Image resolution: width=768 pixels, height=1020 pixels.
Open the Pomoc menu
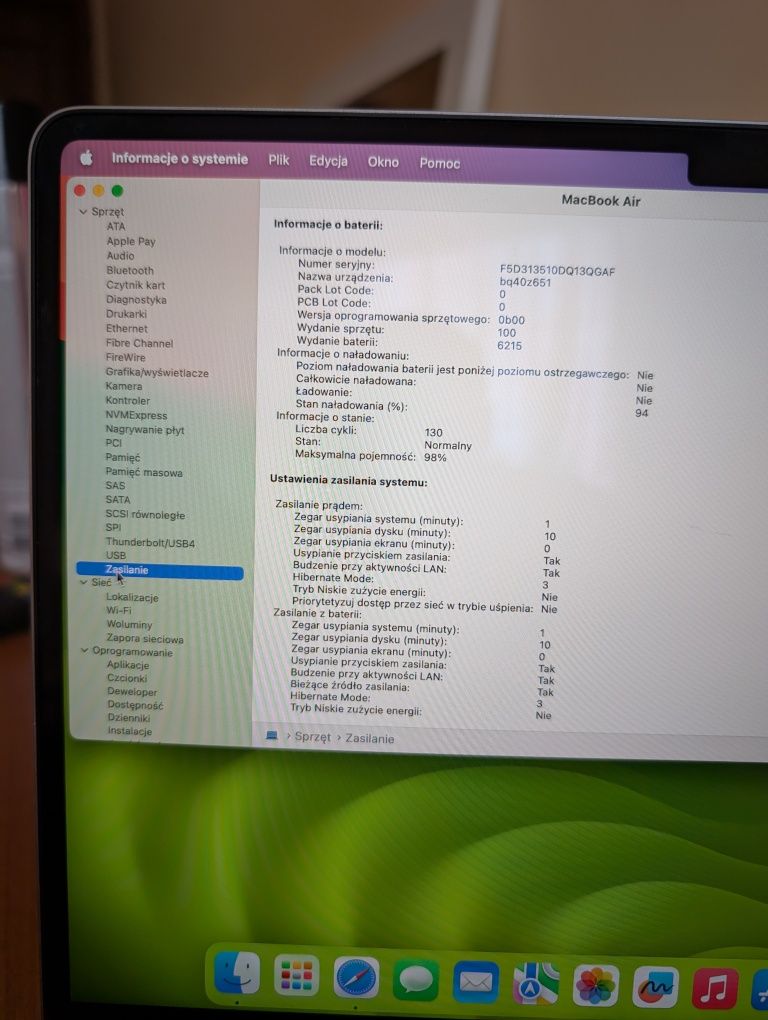pos(440,163)
